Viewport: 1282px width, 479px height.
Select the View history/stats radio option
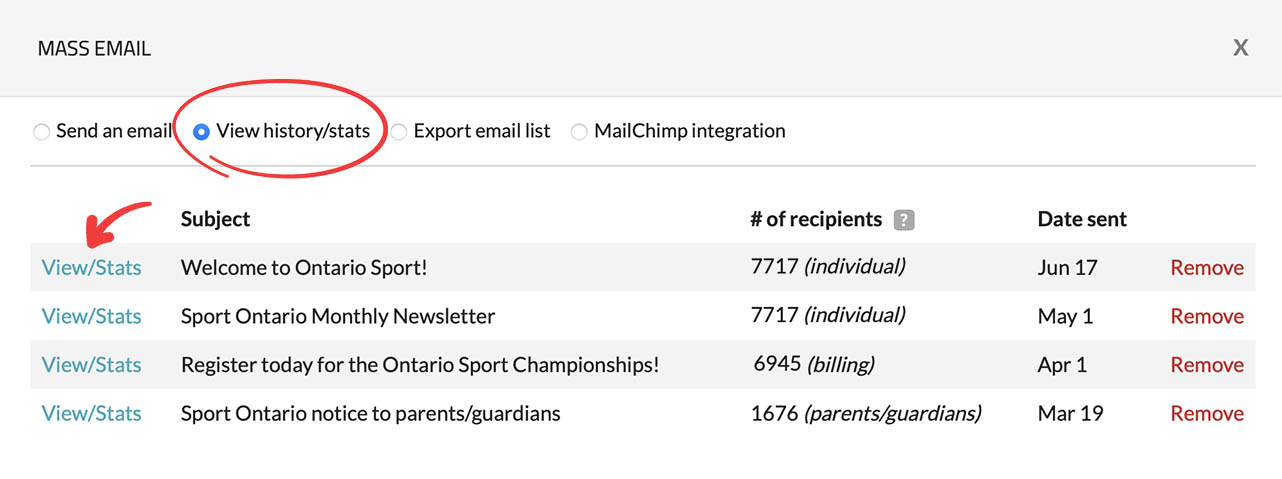tap(202, 132)
